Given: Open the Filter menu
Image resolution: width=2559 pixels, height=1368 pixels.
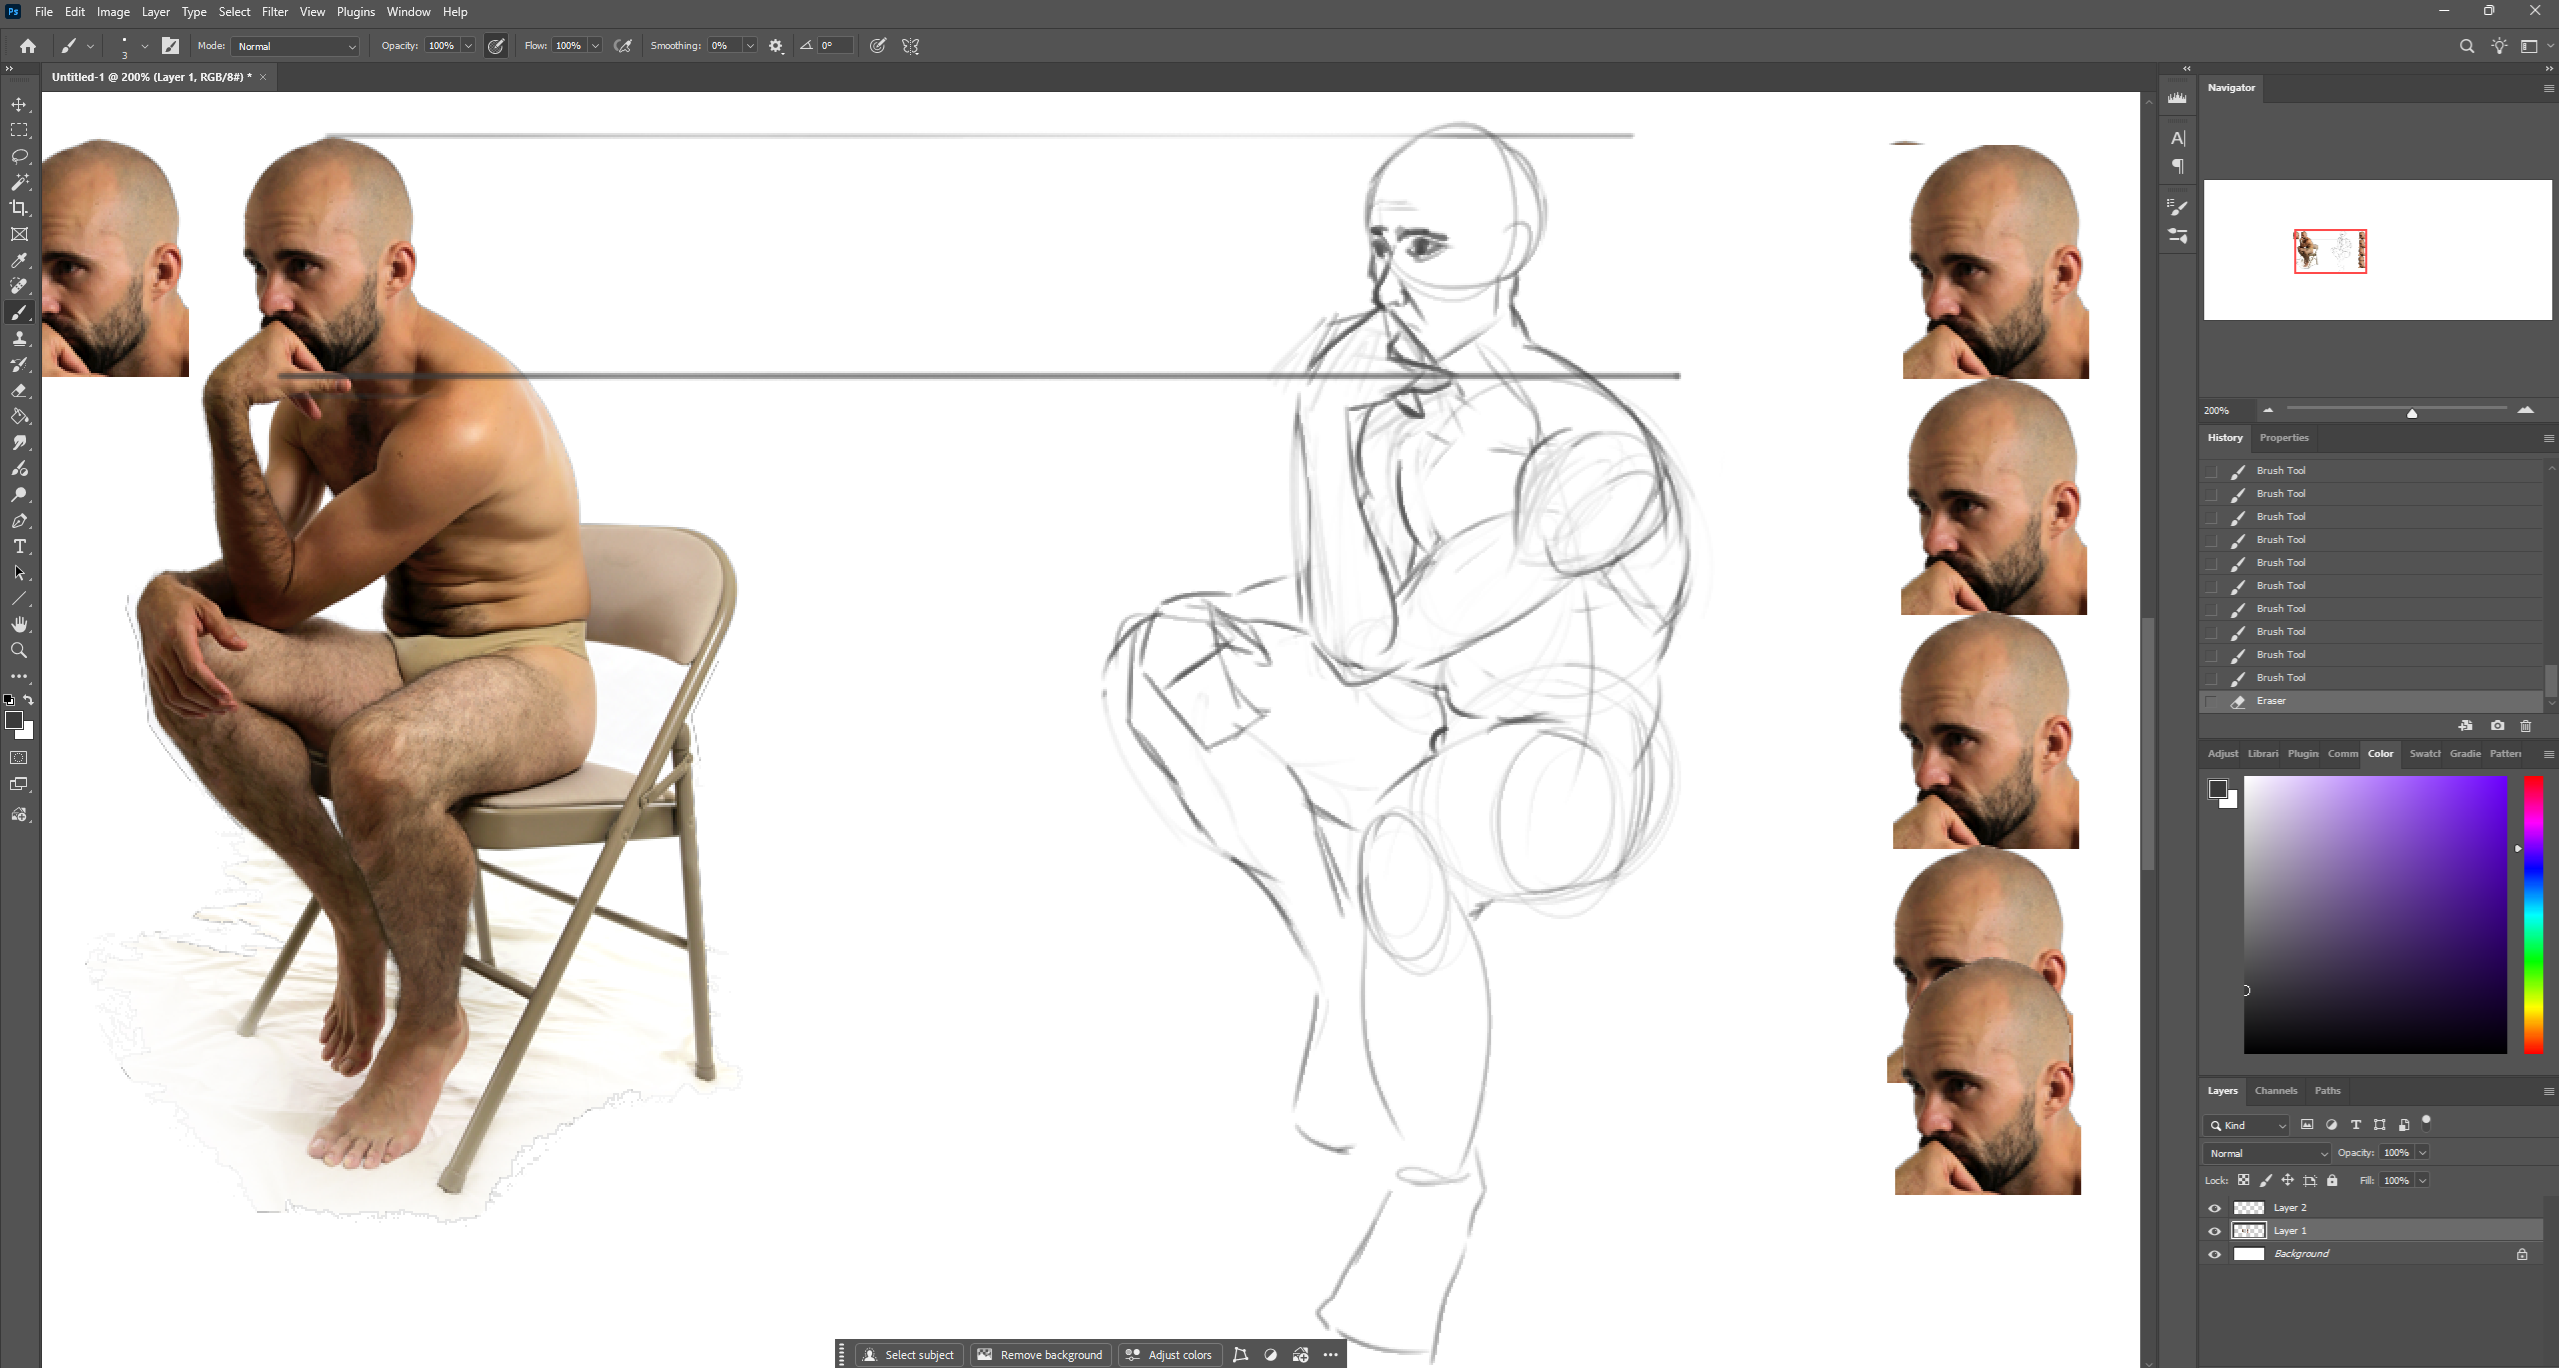Looking at the screenshot, I should (274, 12).
